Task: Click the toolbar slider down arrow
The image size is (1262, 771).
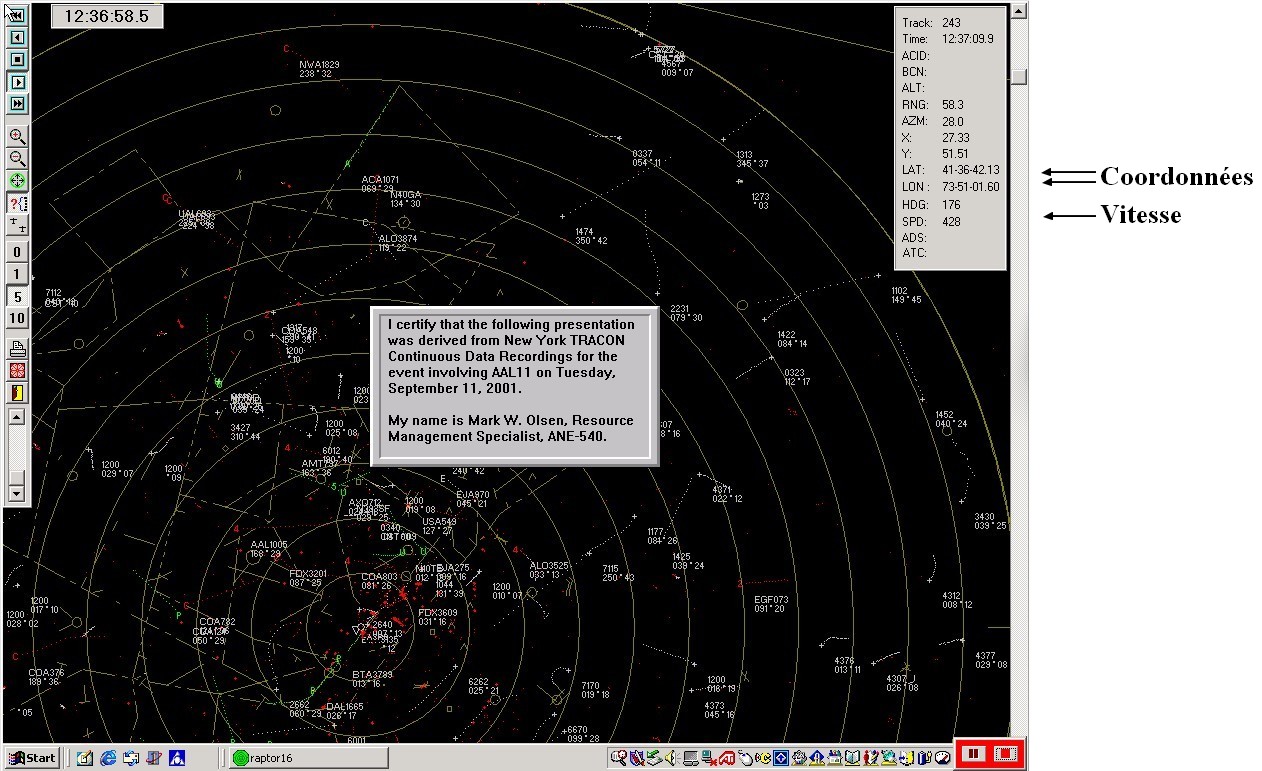Action: pyautogui.click(x=16, y=493)
